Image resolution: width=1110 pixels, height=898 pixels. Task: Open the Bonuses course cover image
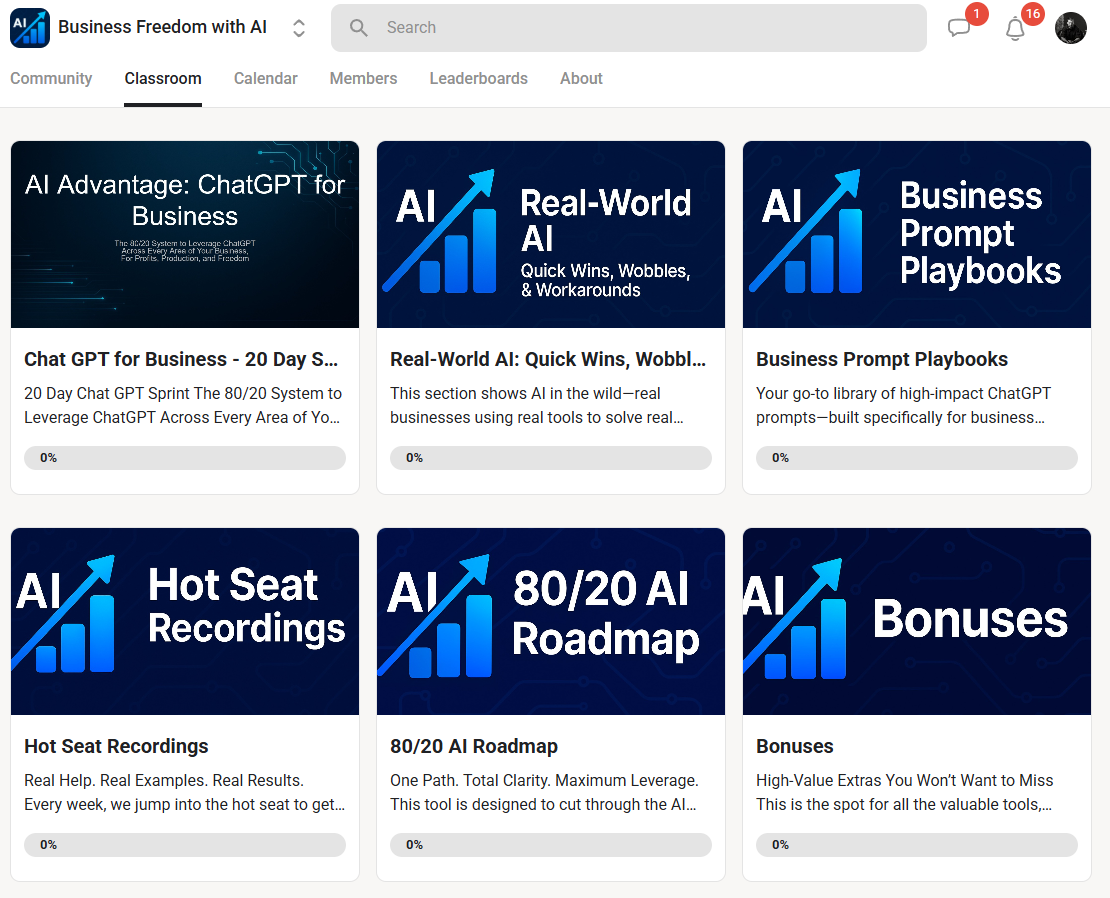click(917, 621)
